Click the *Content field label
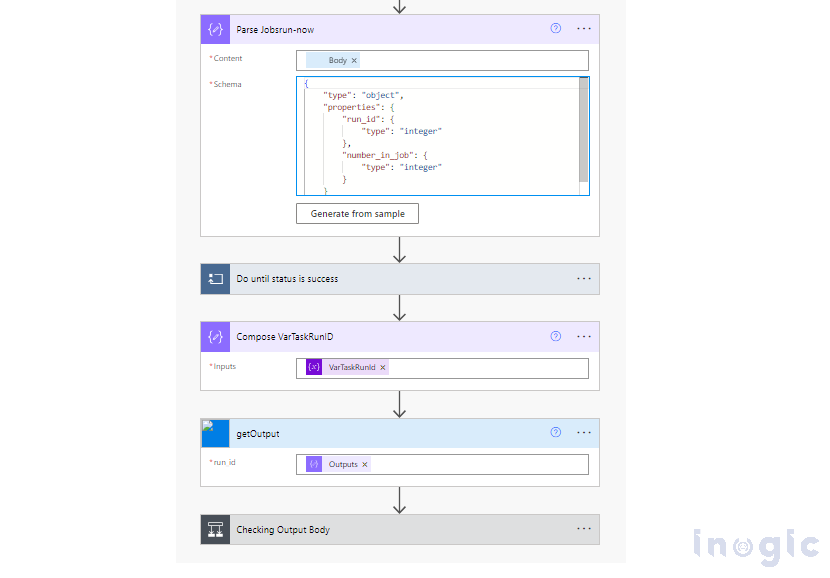Viewport: 830px width, 578px height. 226,58
